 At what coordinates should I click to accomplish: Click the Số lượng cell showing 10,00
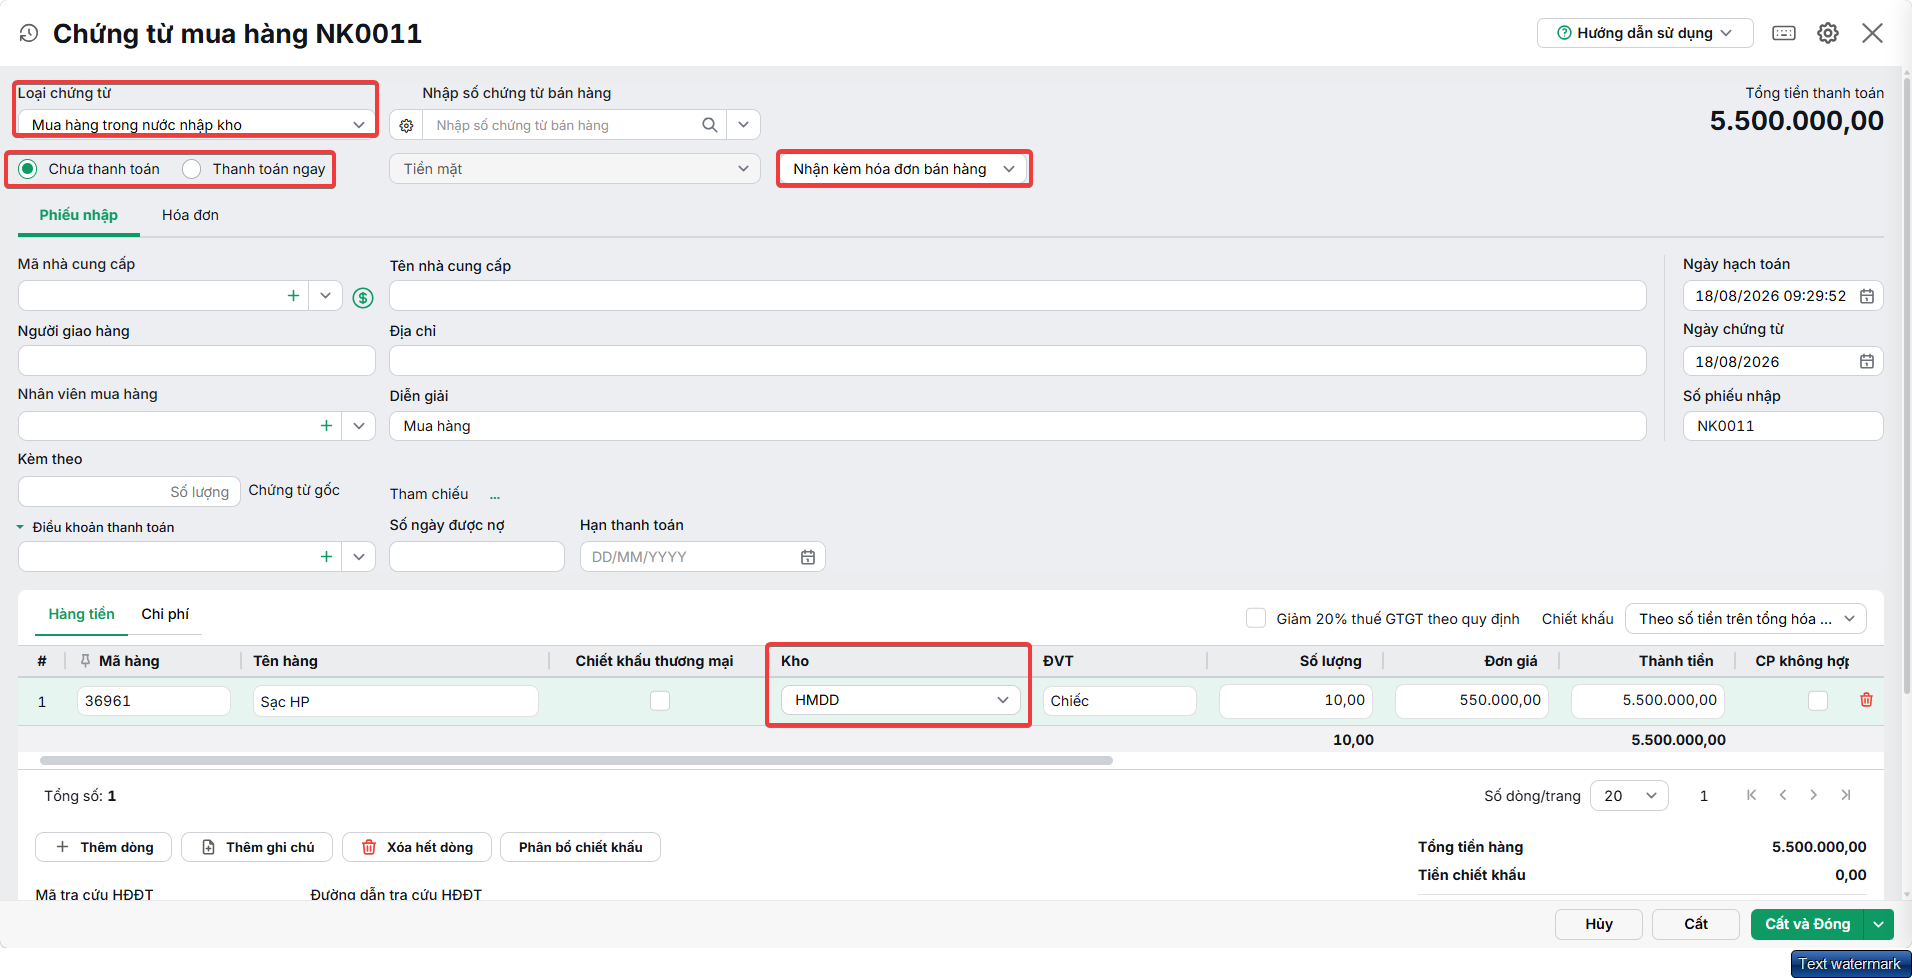[1296, 701]
